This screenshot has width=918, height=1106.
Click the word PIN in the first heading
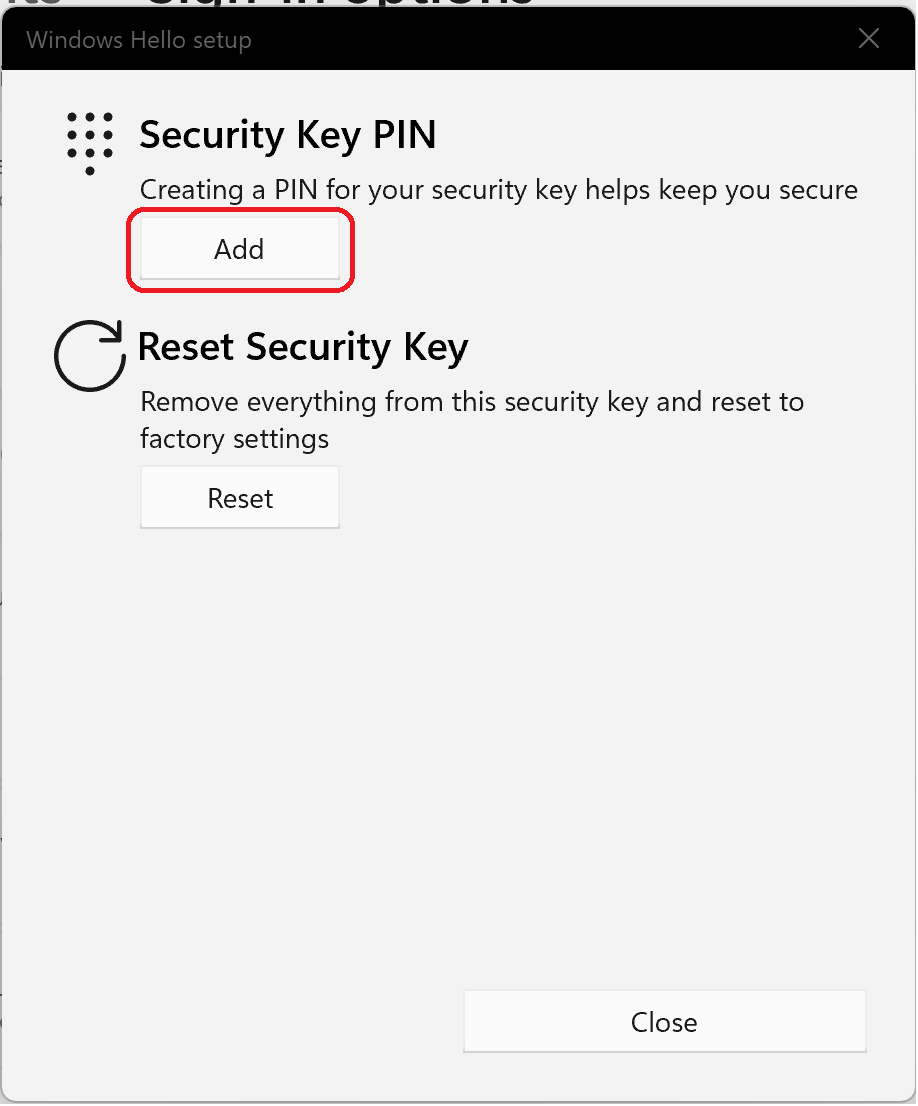(404, 134)
